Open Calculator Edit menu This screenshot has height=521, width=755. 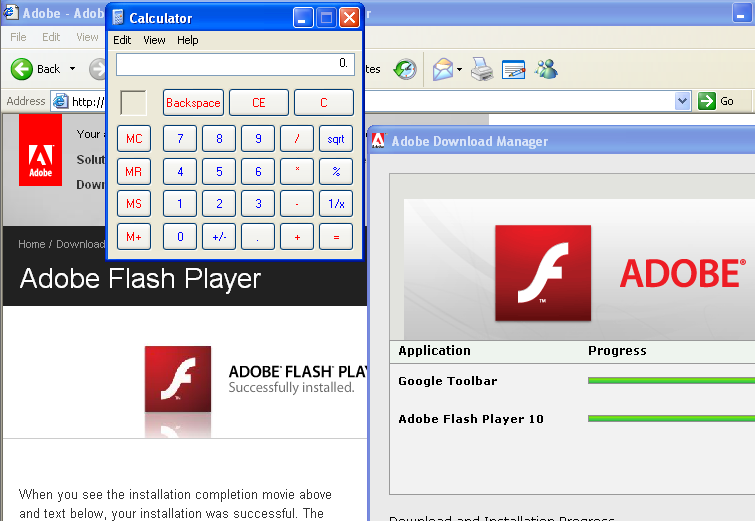[x=122, y=40]
